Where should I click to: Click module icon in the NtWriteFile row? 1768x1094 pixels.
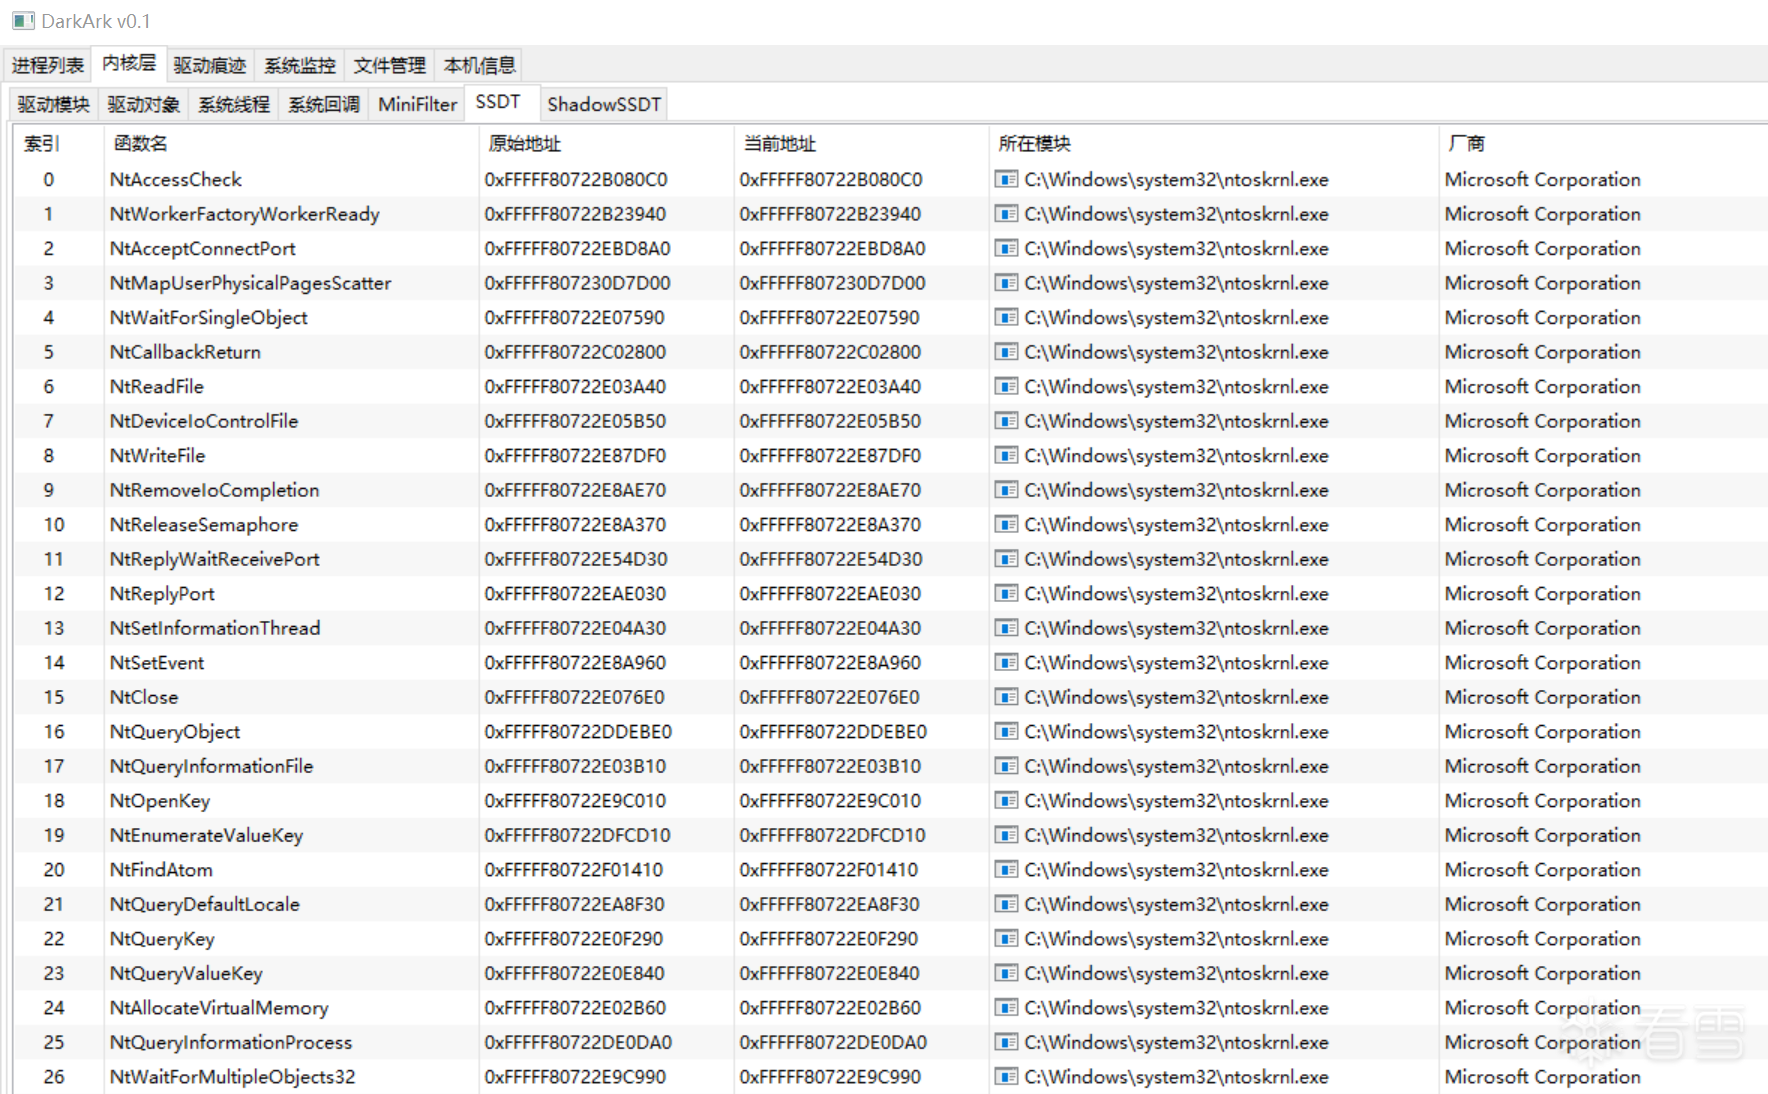point(1006,456)
